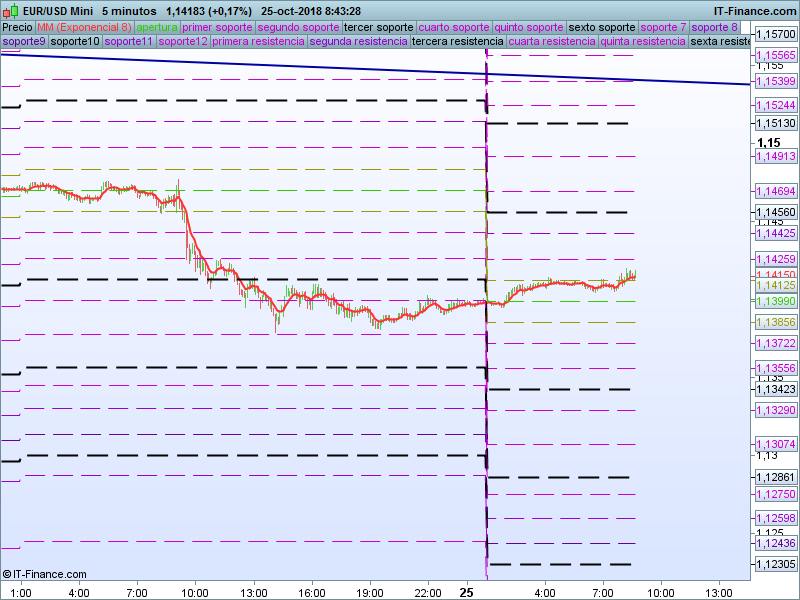Click the © IT-Finance.com copyright text
The height and width of the screenshot is (600, 800).
45,574
